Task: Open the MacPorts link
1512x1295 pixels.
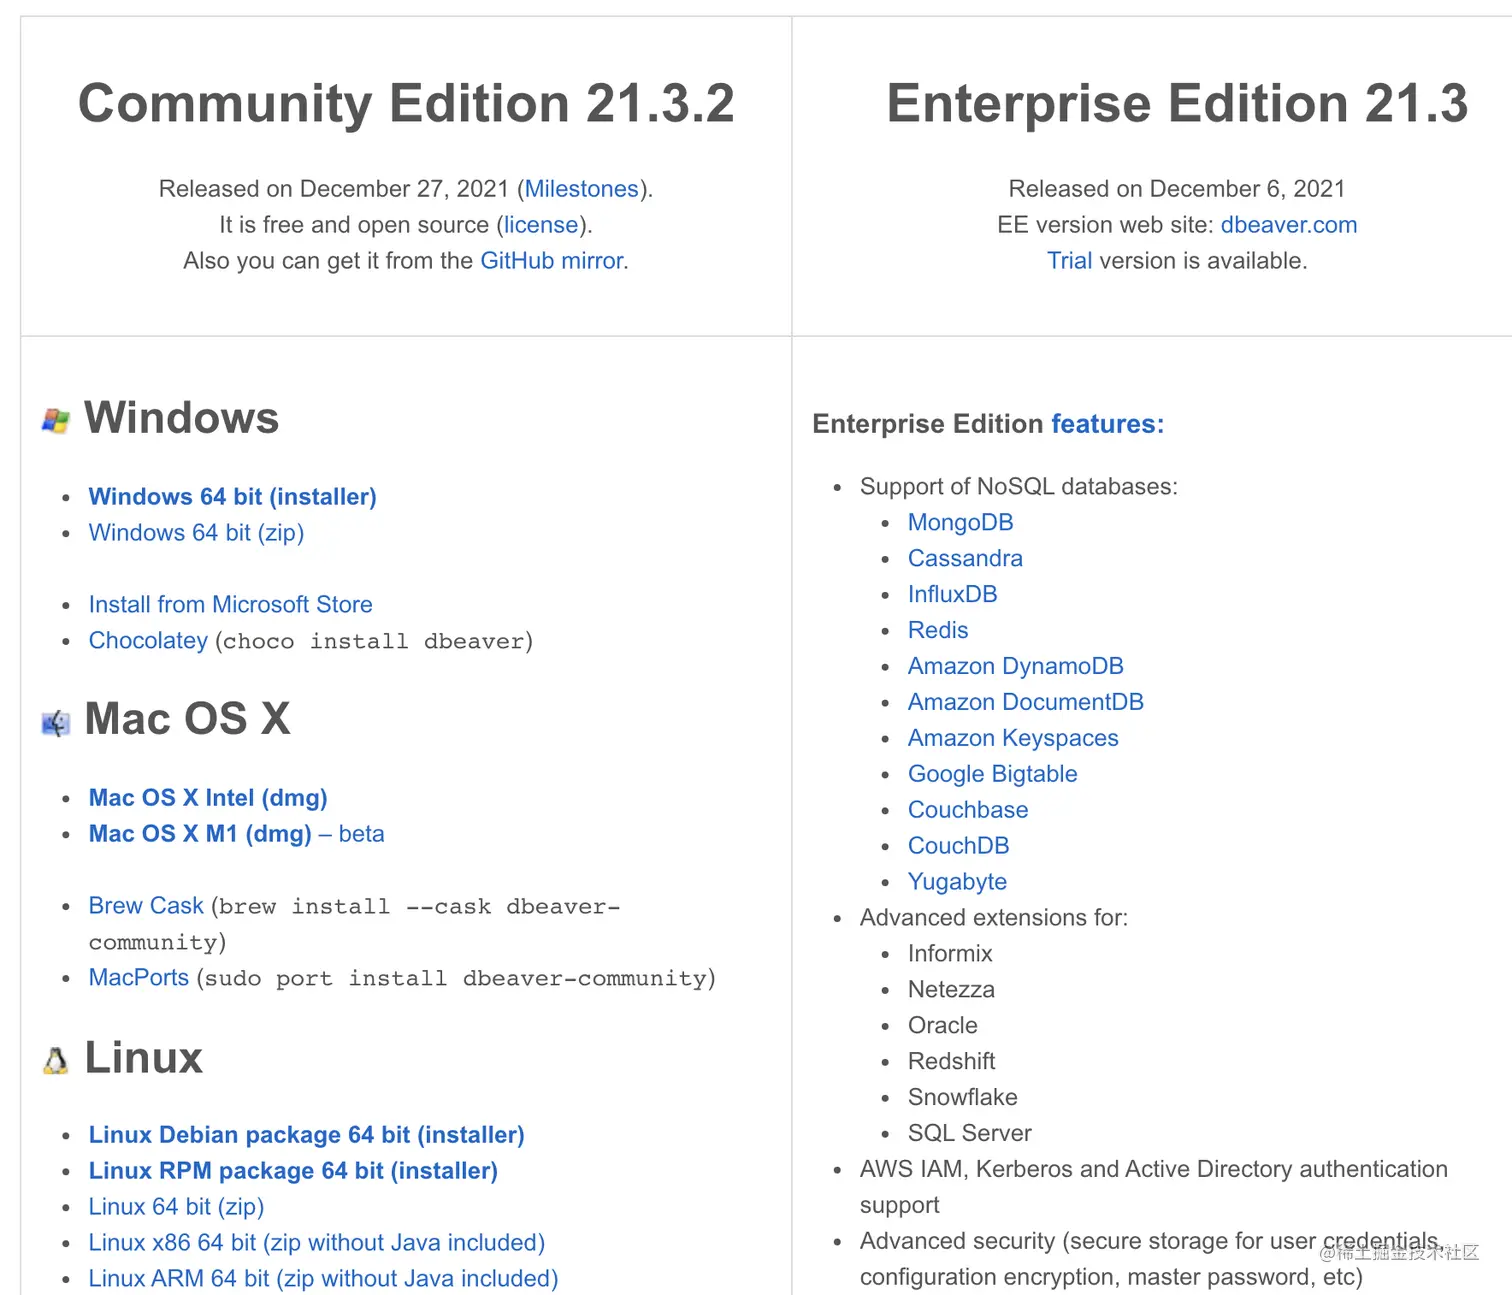Action: coord(139,978)
